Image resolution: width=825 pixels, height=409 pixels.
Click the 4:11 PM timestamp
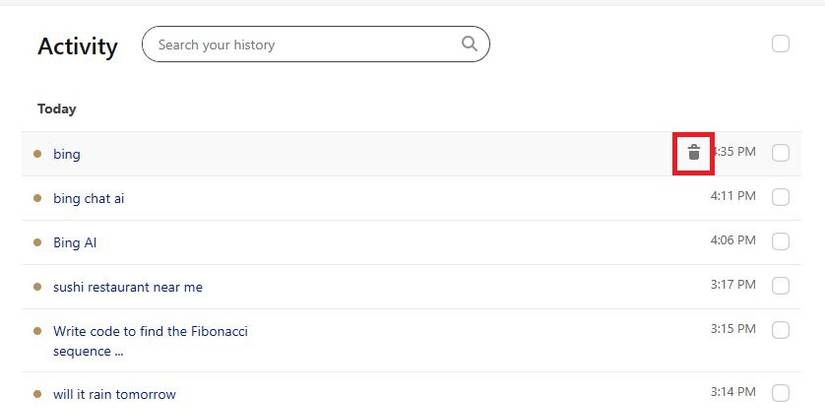pyautogui.click(x=733, y=197)
